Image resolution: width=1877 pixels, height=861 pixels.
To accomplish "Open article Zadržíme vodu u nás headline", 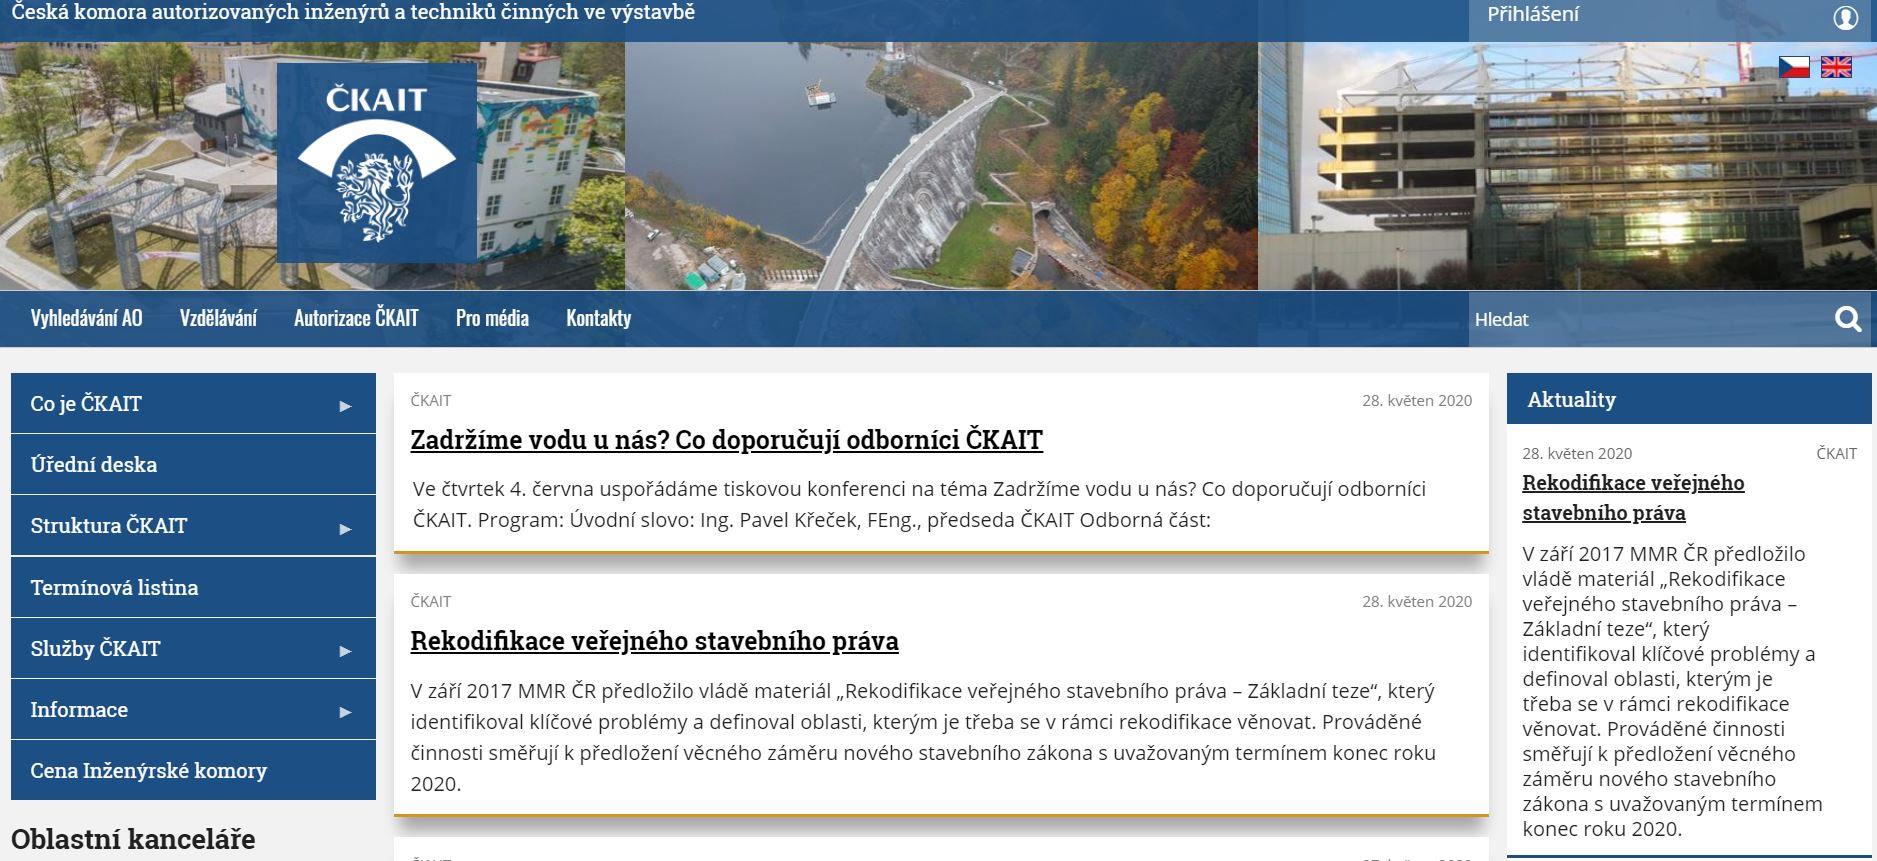I will (x=726, y=440).
